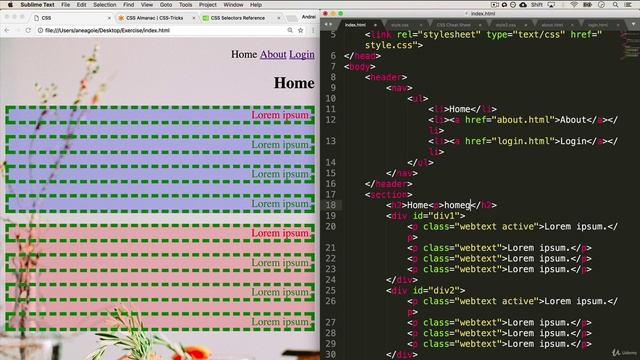Click the page info icon in address bar
The image size is (640, 360).
click(40, 30)
